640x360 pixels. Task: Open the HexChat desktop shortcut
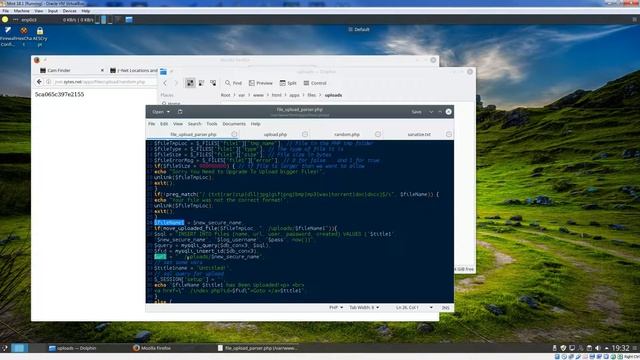pos(24,35)
